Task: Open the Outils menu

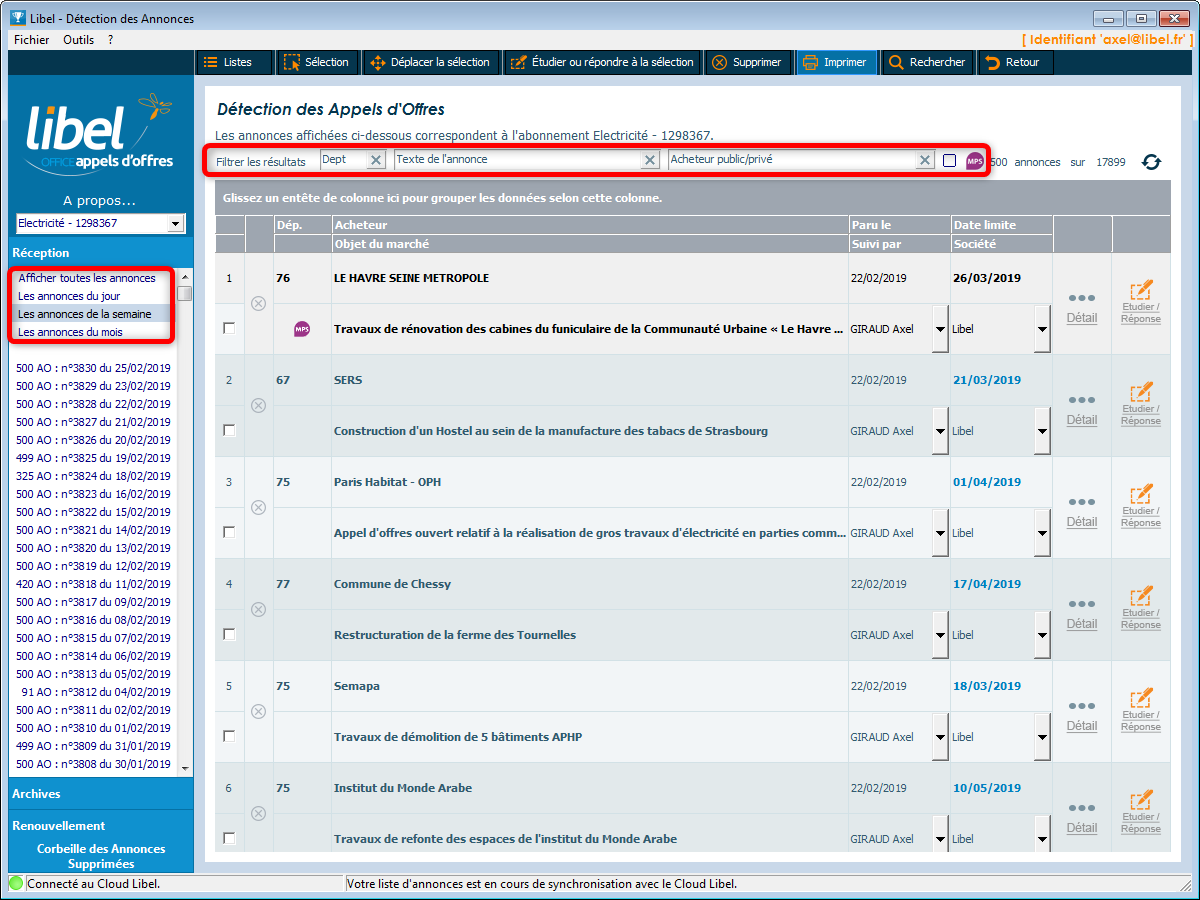Action: (78, 39)
